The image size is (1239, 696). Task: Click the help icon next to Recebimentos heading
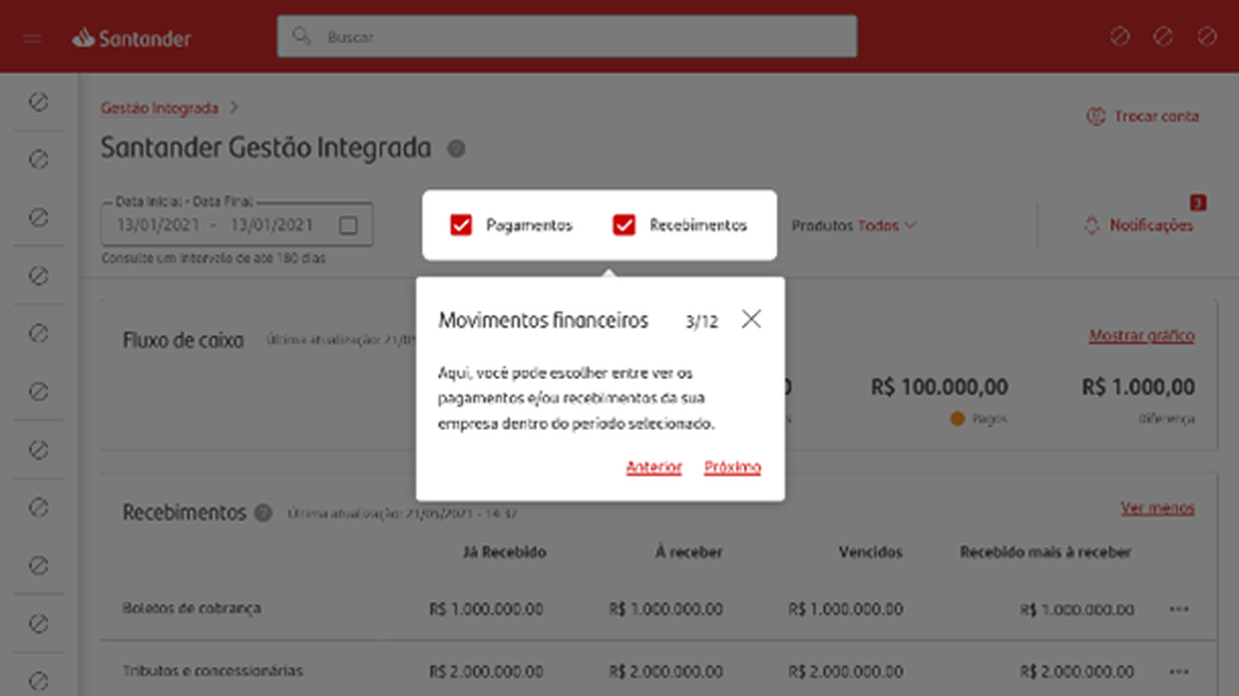263,513
